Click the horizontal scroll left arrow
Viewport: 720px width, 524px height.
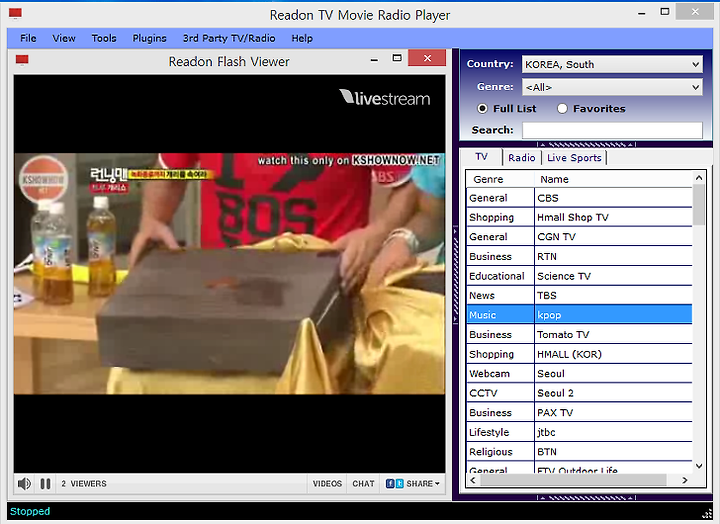(x=473, y=480)
